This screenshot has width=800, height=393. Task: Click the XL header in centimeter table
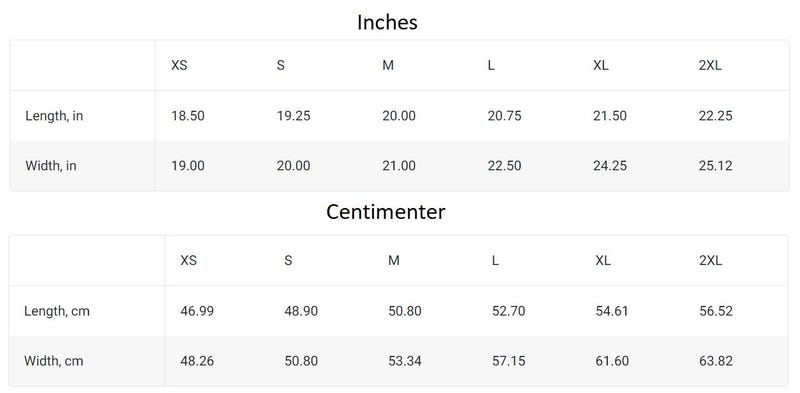coord(603,260)
